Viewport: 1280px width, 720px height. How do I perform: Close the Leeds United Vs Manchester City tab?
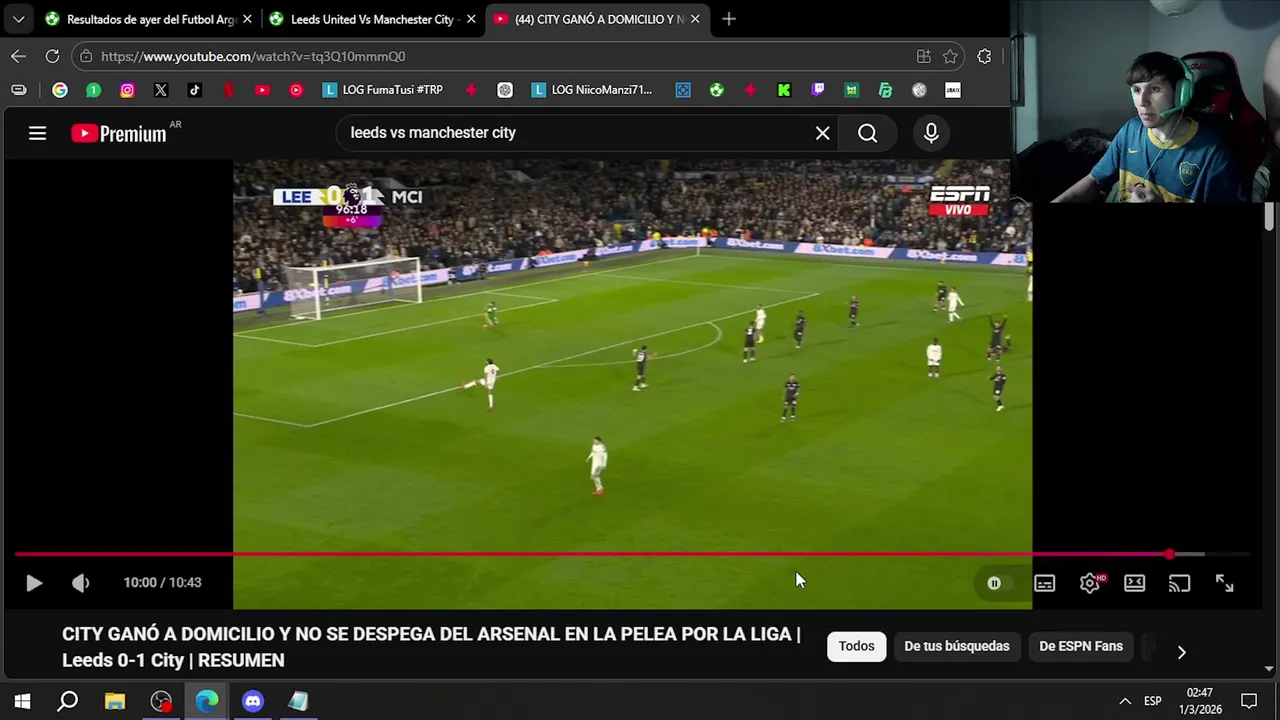pyautogui.click(x=471, y=19)
